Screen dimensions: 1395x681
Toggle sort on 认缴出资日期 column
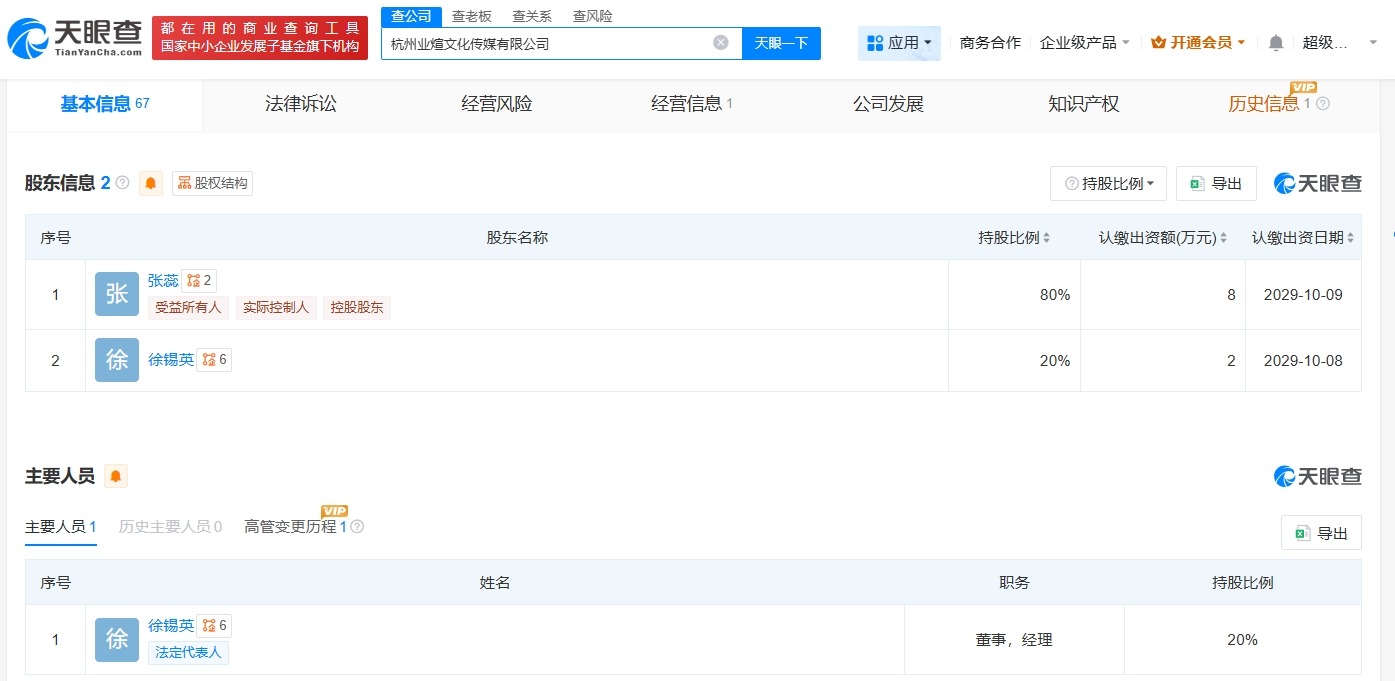(1350, 237)
